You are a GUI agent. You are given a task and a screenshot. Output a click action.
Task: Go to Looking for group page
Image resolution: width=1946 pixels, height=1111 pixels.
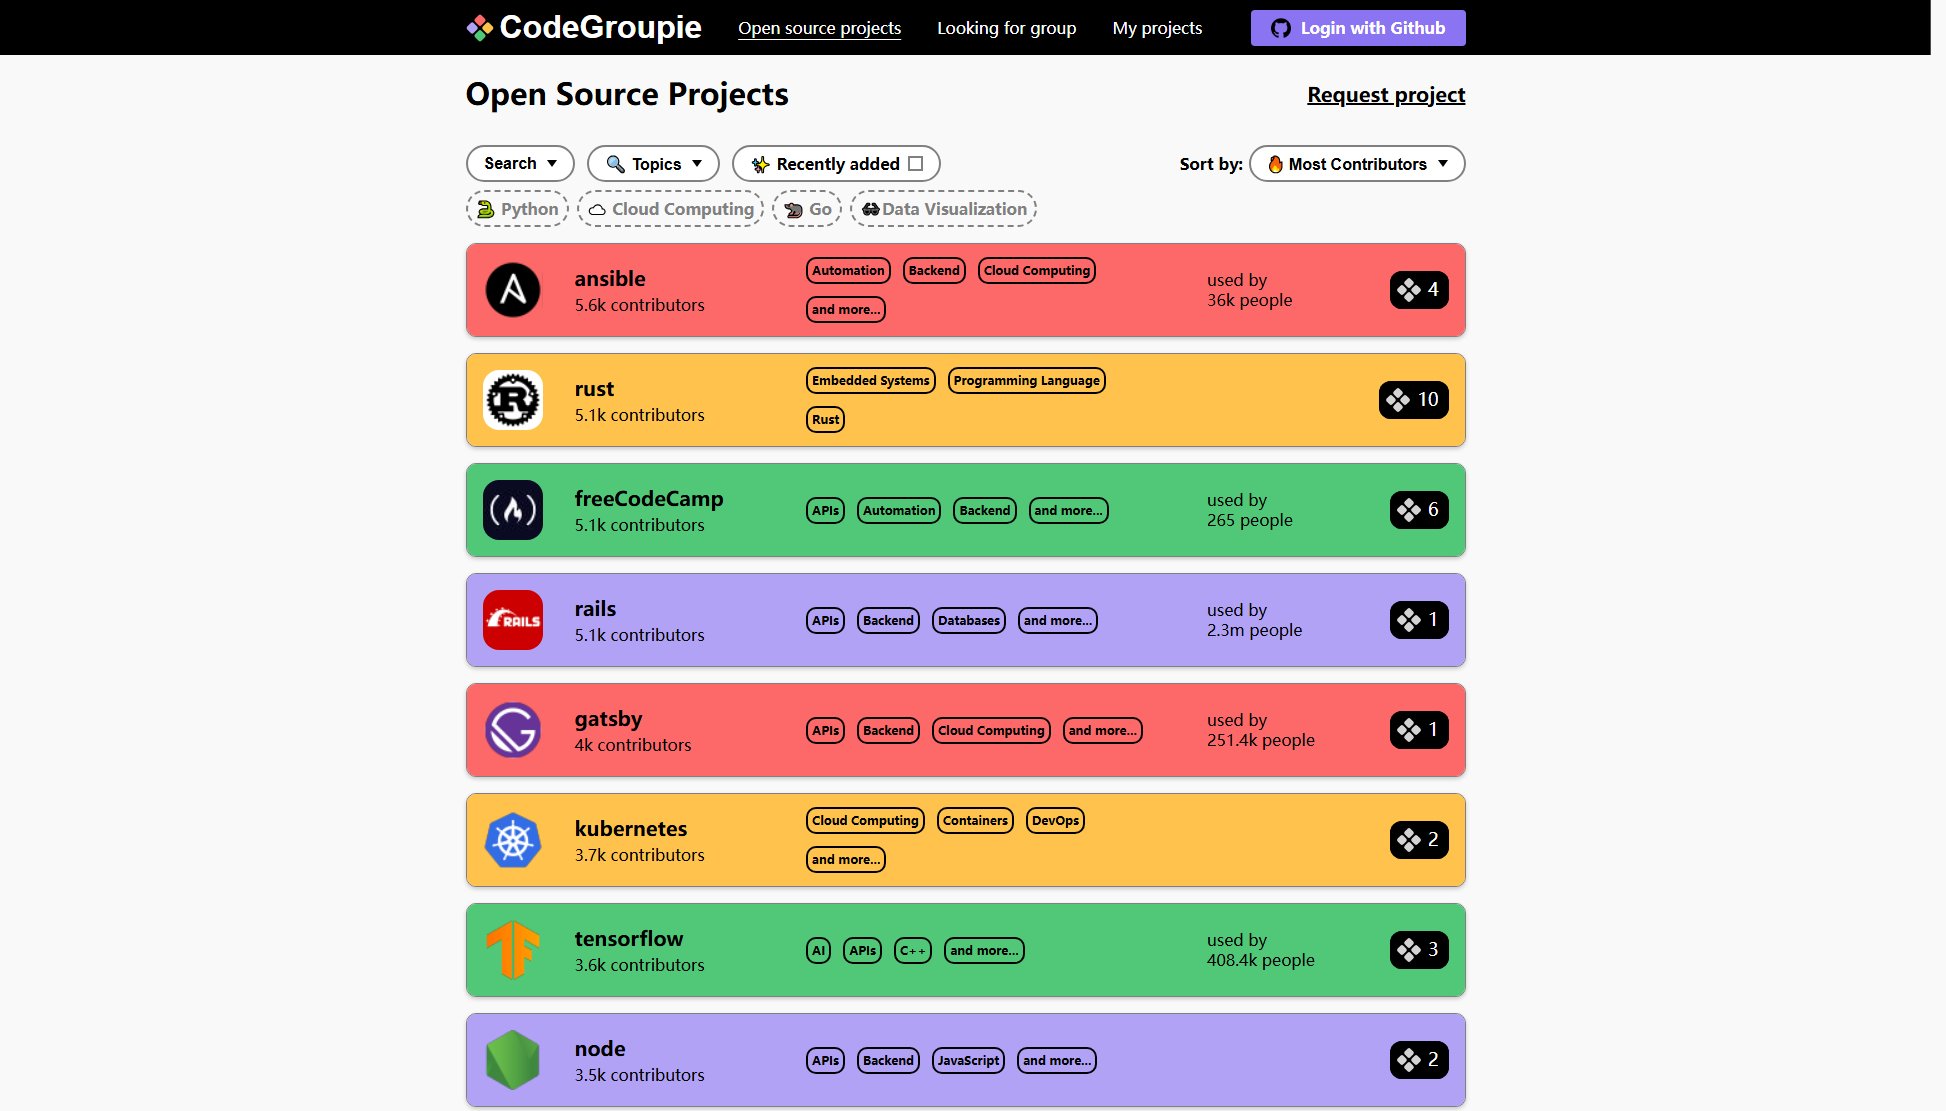(1006, 28)
